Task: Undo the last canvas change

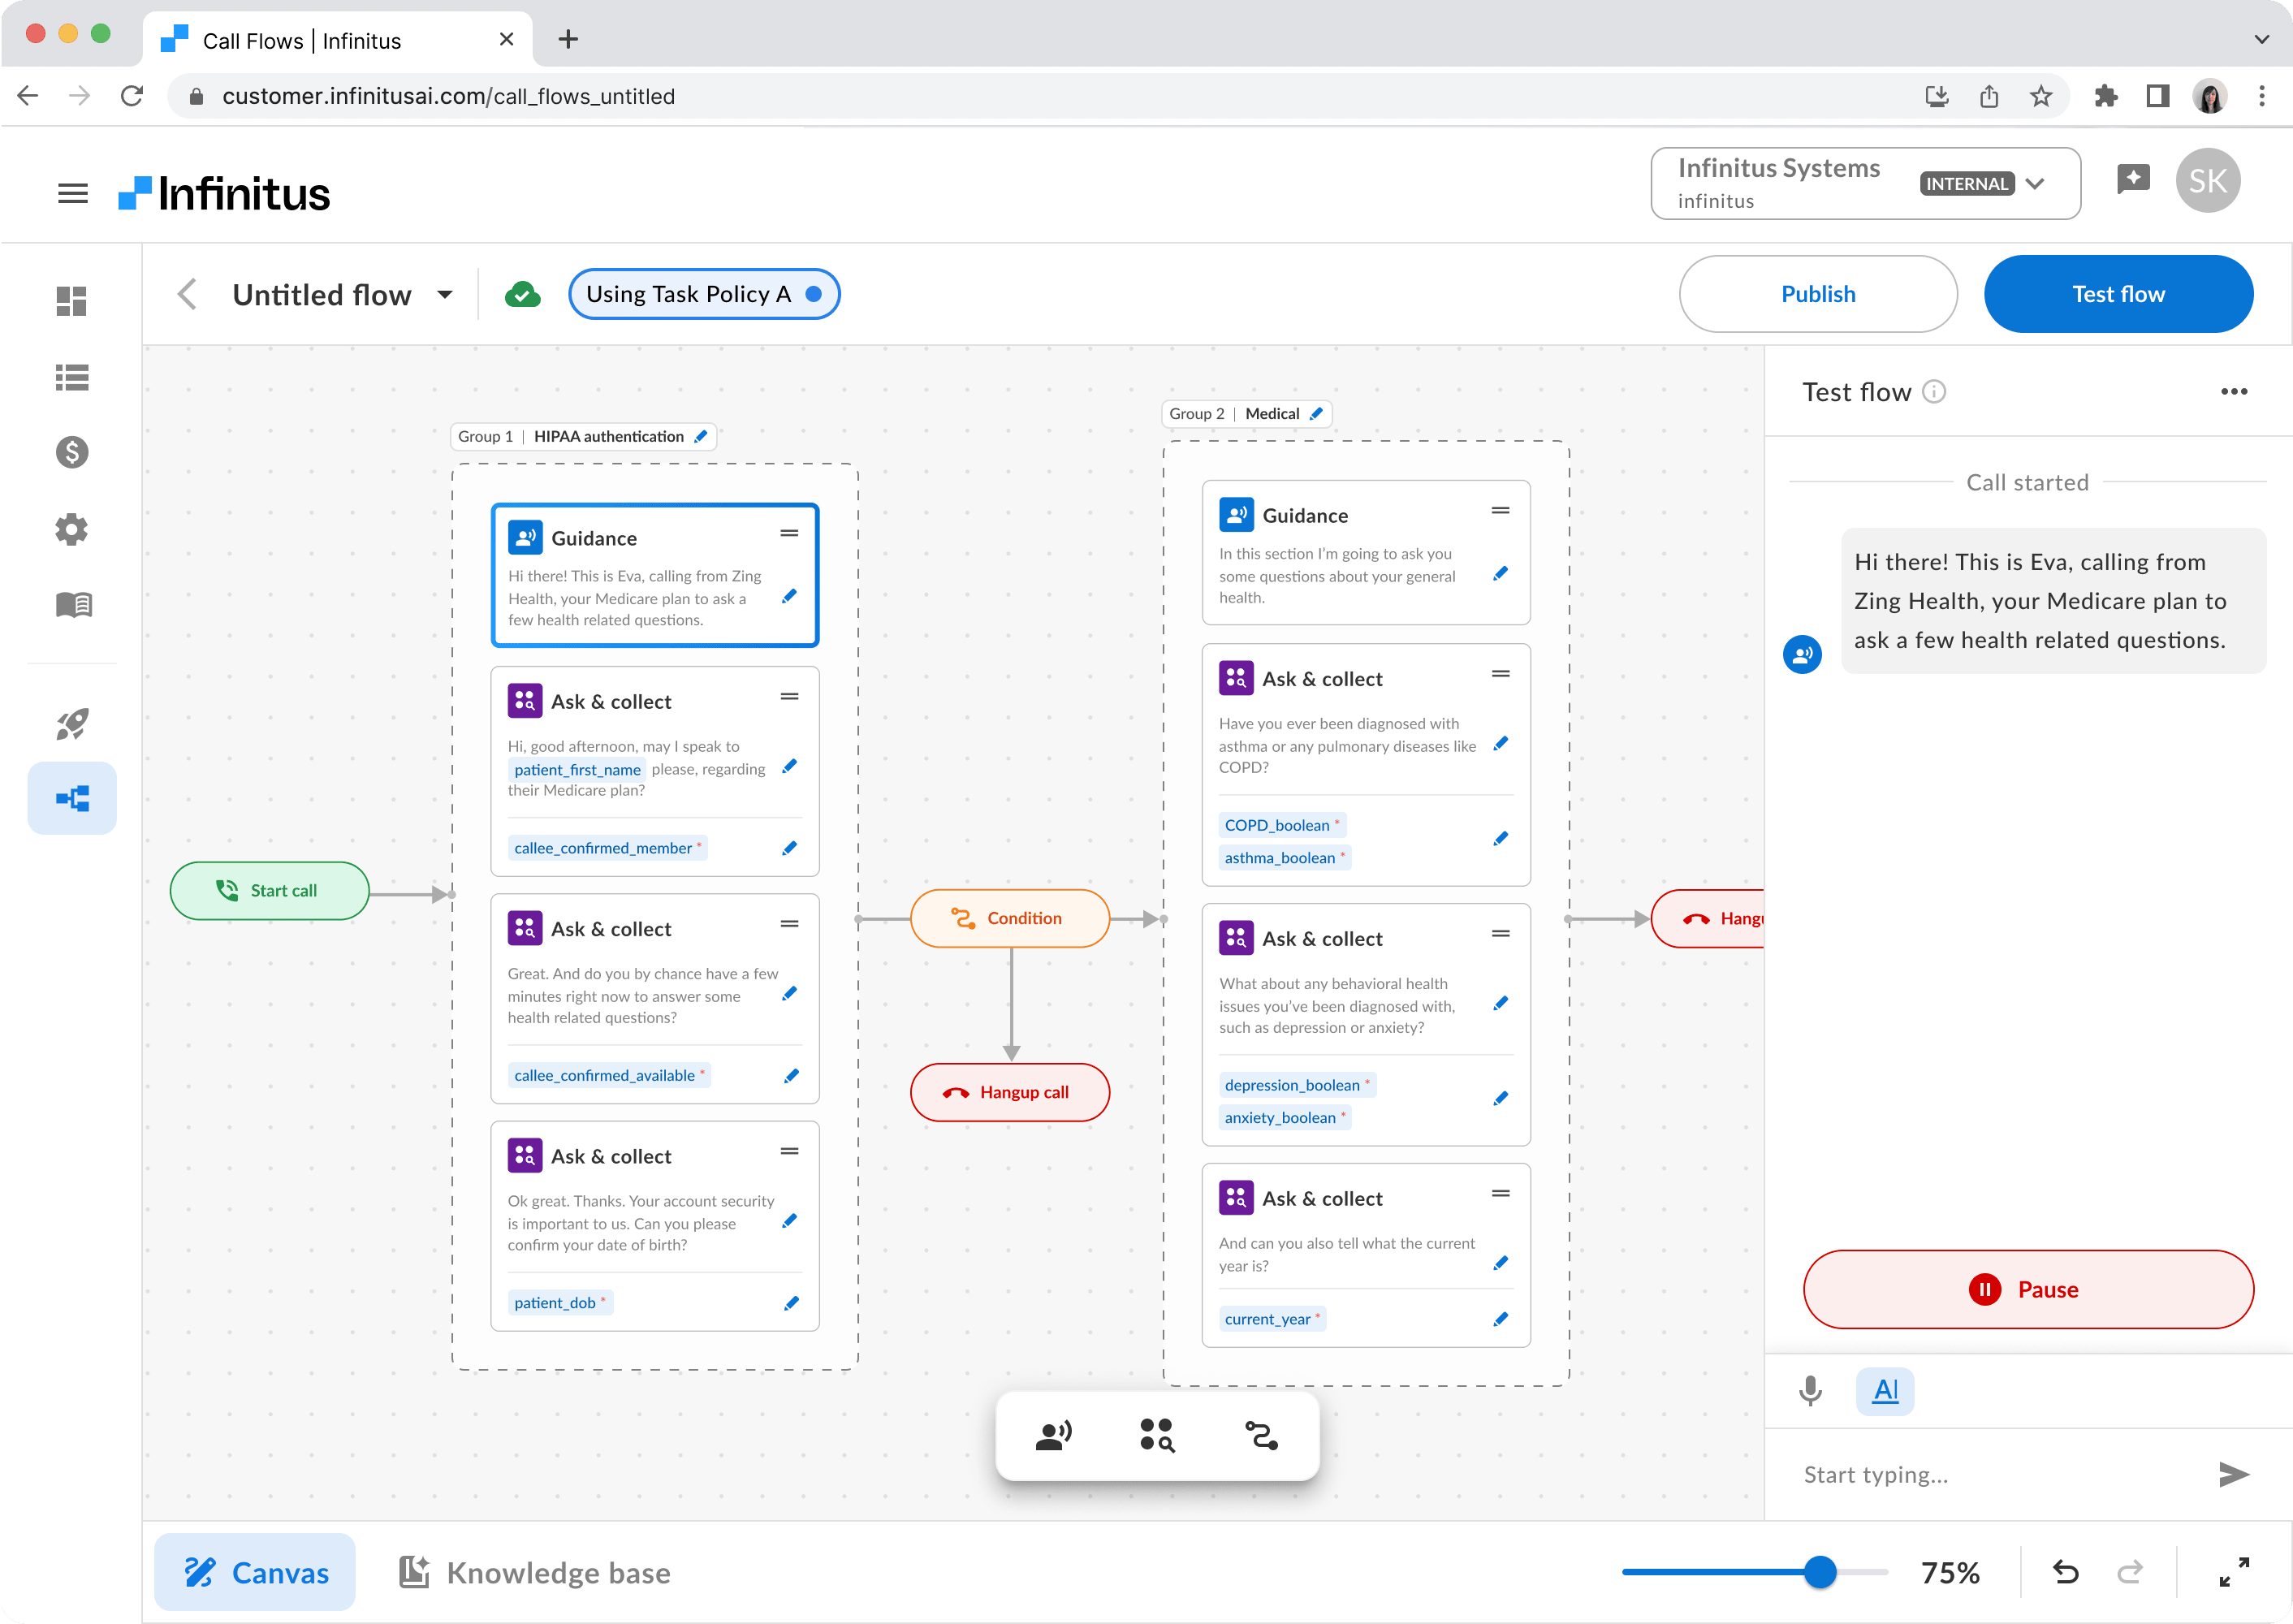Action: click(2065, 1573)
